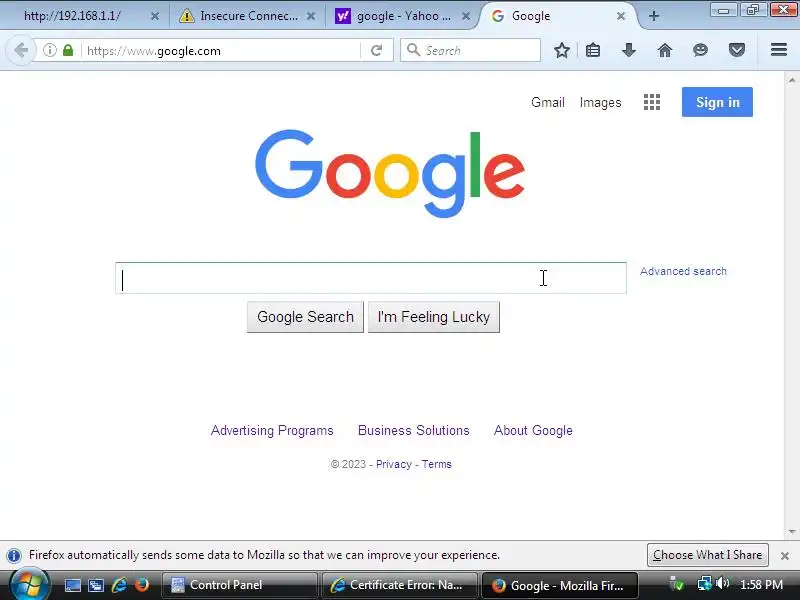Open the Privacy link

(393, 464)
